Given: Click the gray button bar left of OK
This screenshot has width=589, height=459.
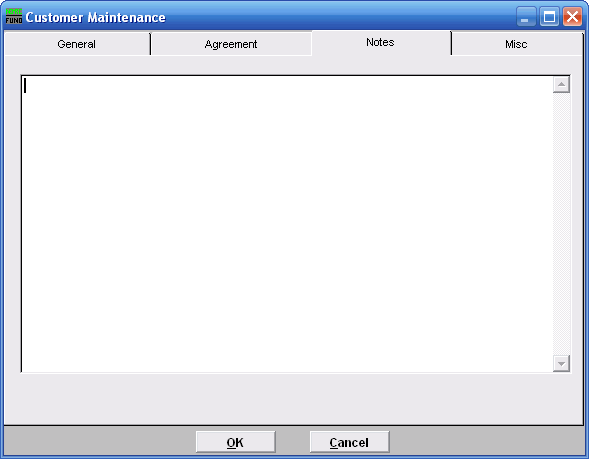Looking at the screenshot, I should [100, 442].
